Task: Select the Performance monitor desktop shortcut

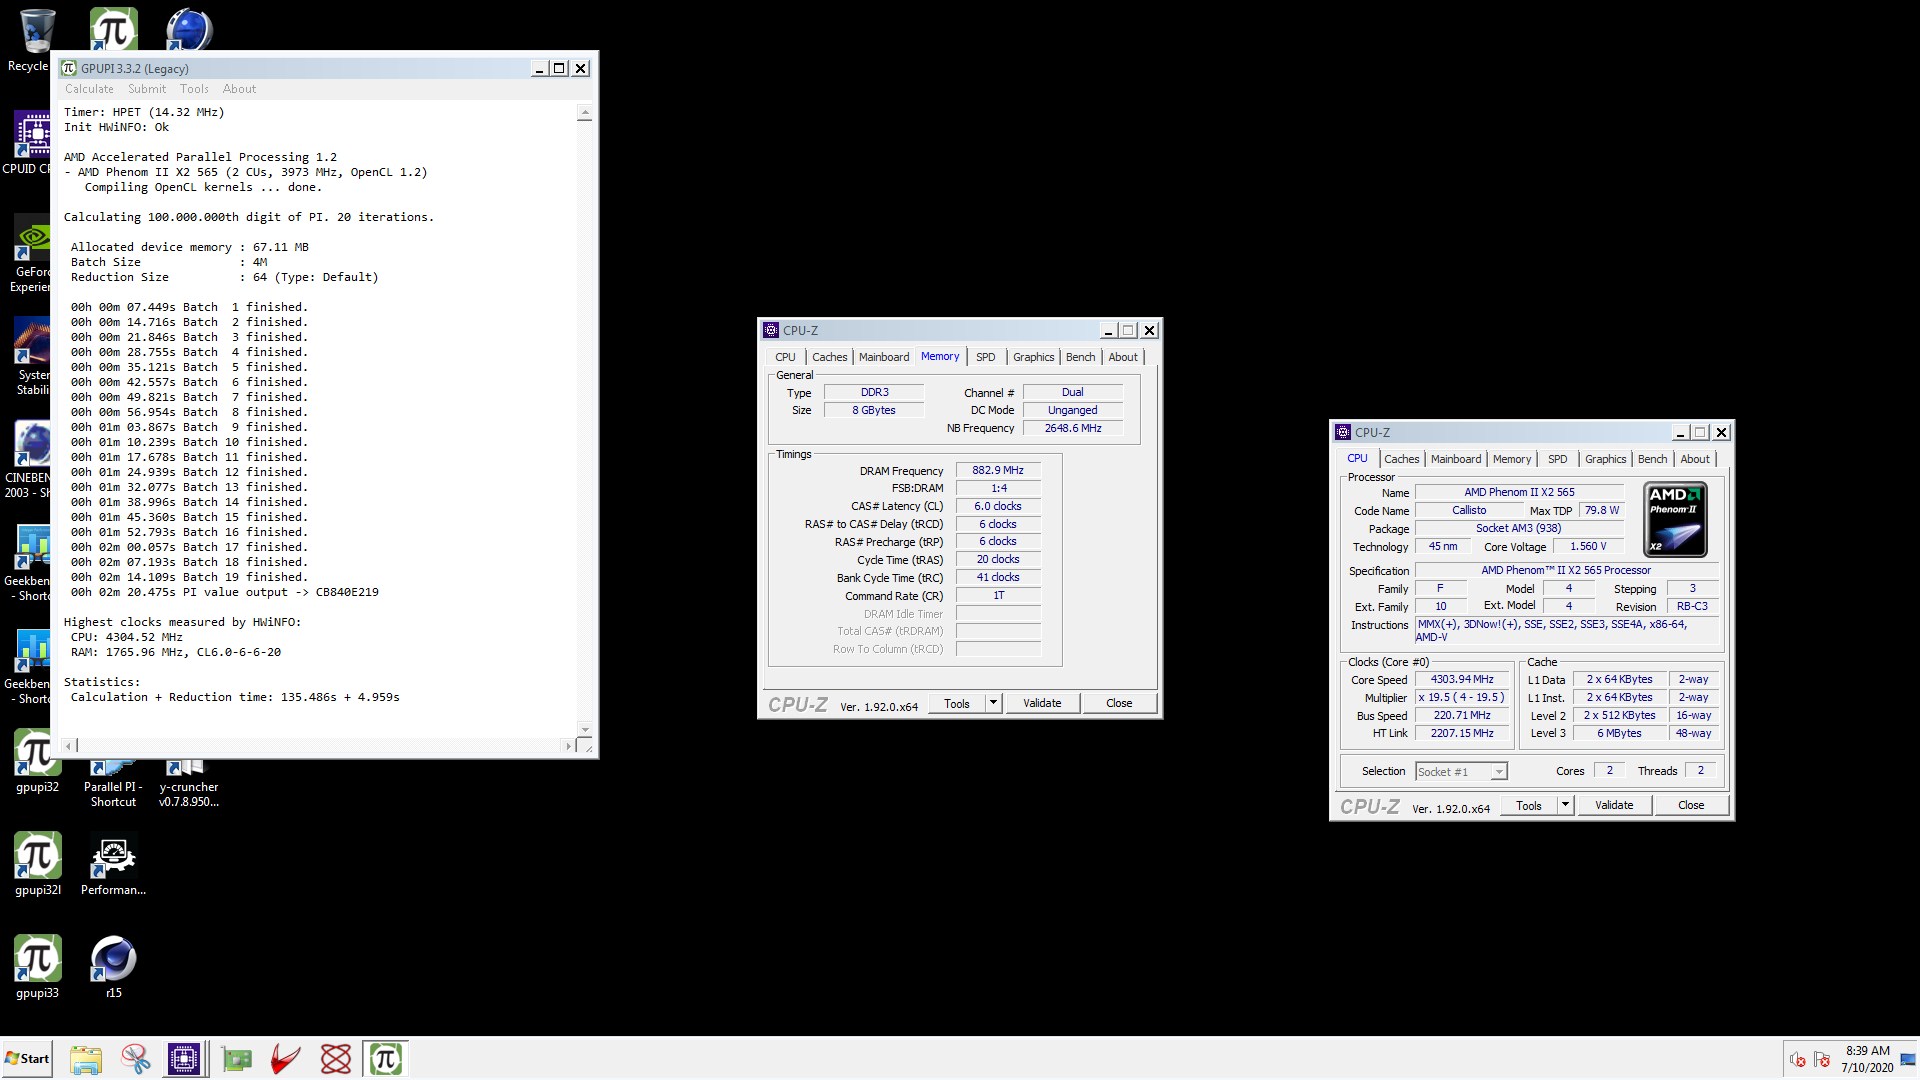Action: pos(113,864)
